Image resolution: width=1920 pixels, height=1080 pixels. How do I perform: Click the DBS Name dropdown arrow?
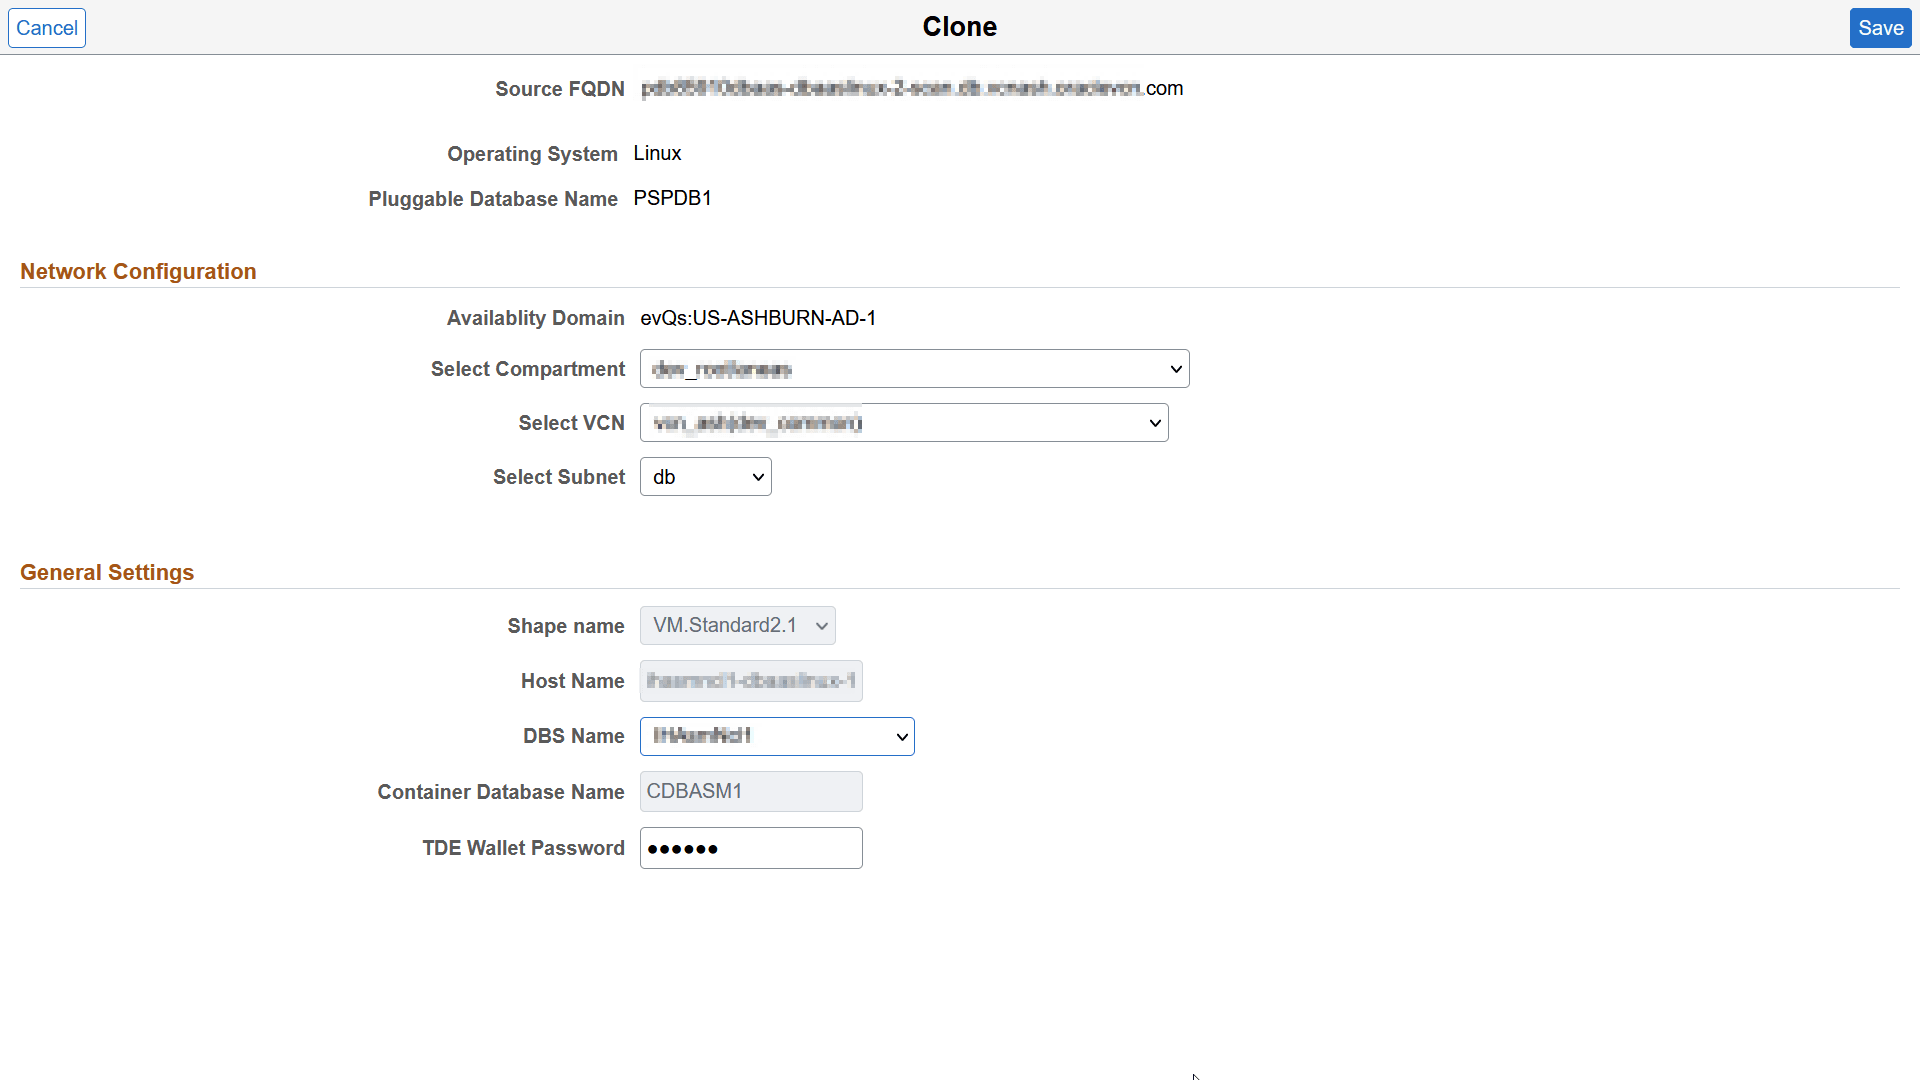point(899,736)
